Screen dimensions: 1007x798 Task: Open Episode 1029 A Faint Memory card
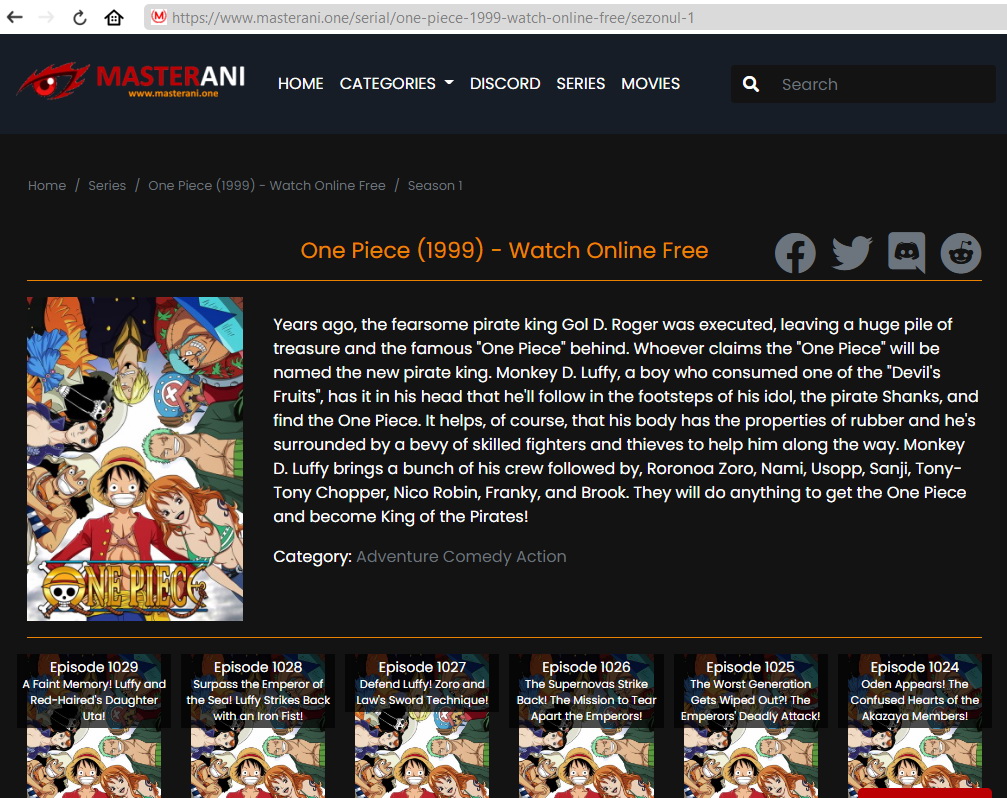point(94,725)
